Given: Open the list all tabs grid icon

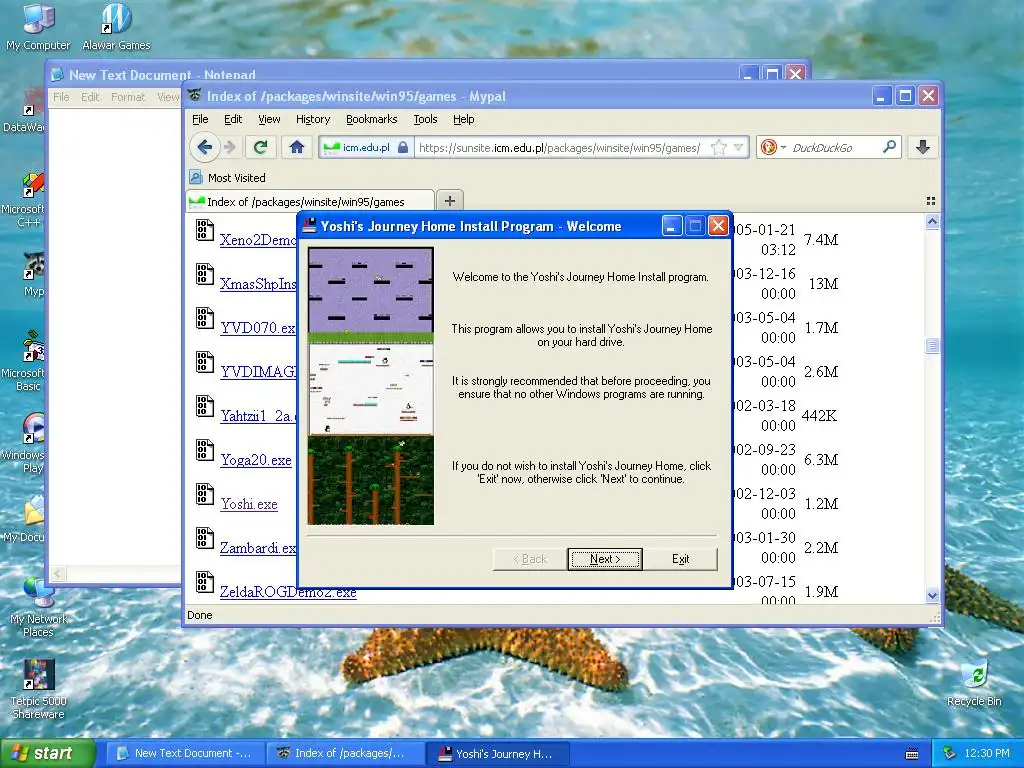Looking at the screenshot, I should click(931, 201).
